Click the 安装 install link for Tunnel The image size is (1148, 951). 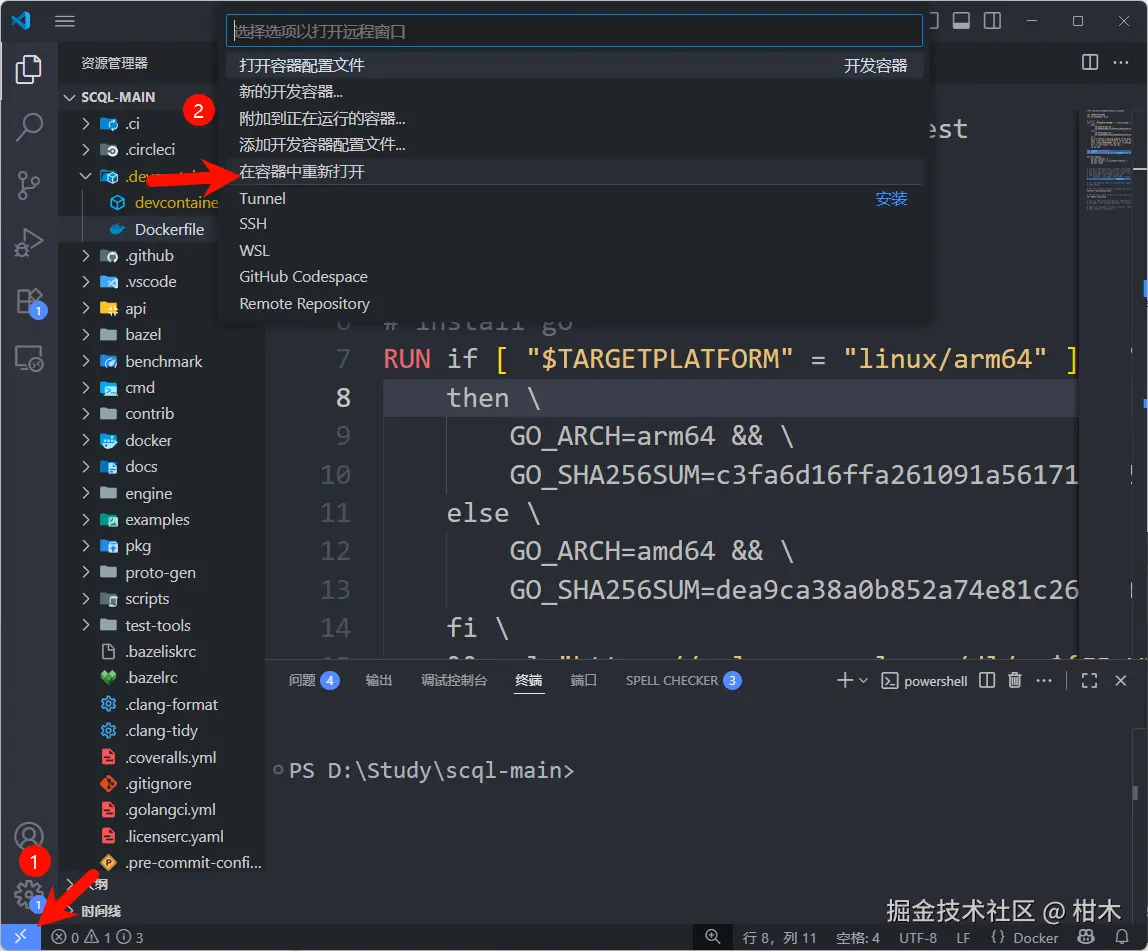[891, 198]
